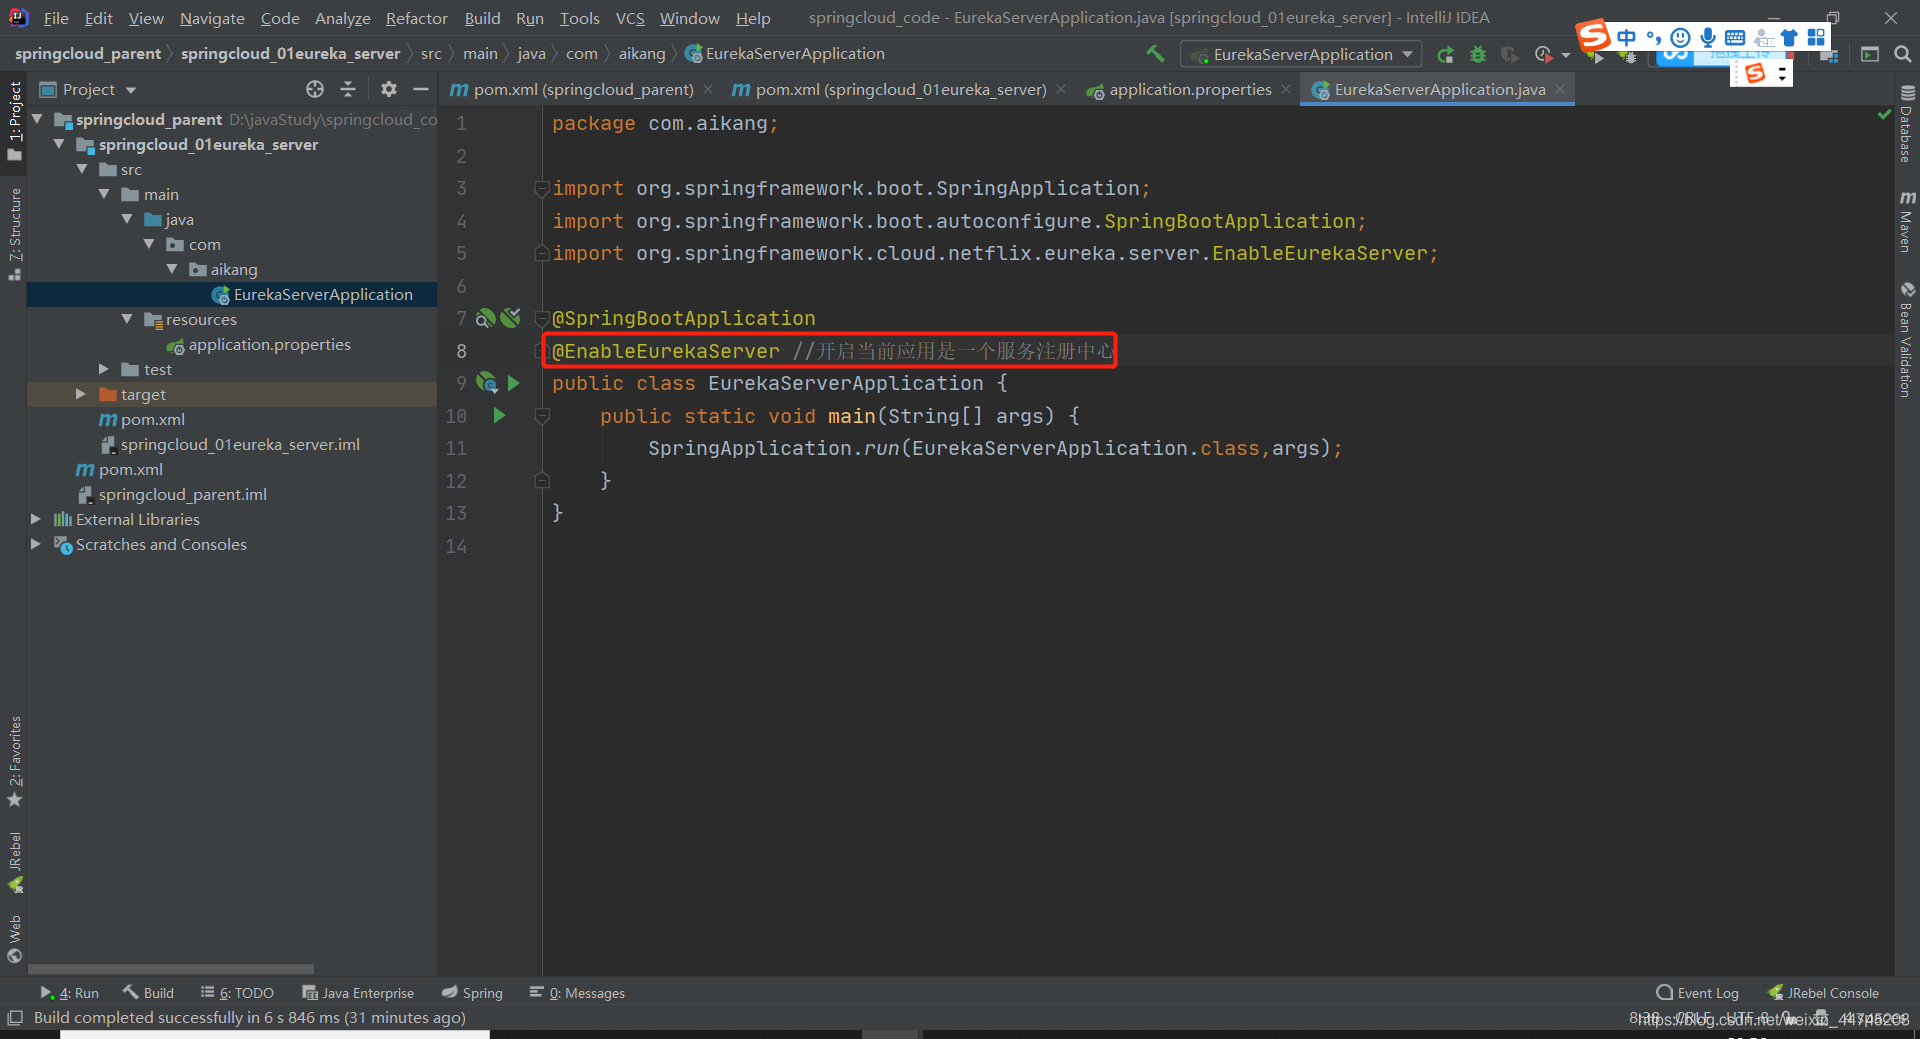Open the Search Everywhere magnifier

coord(1902,54)
